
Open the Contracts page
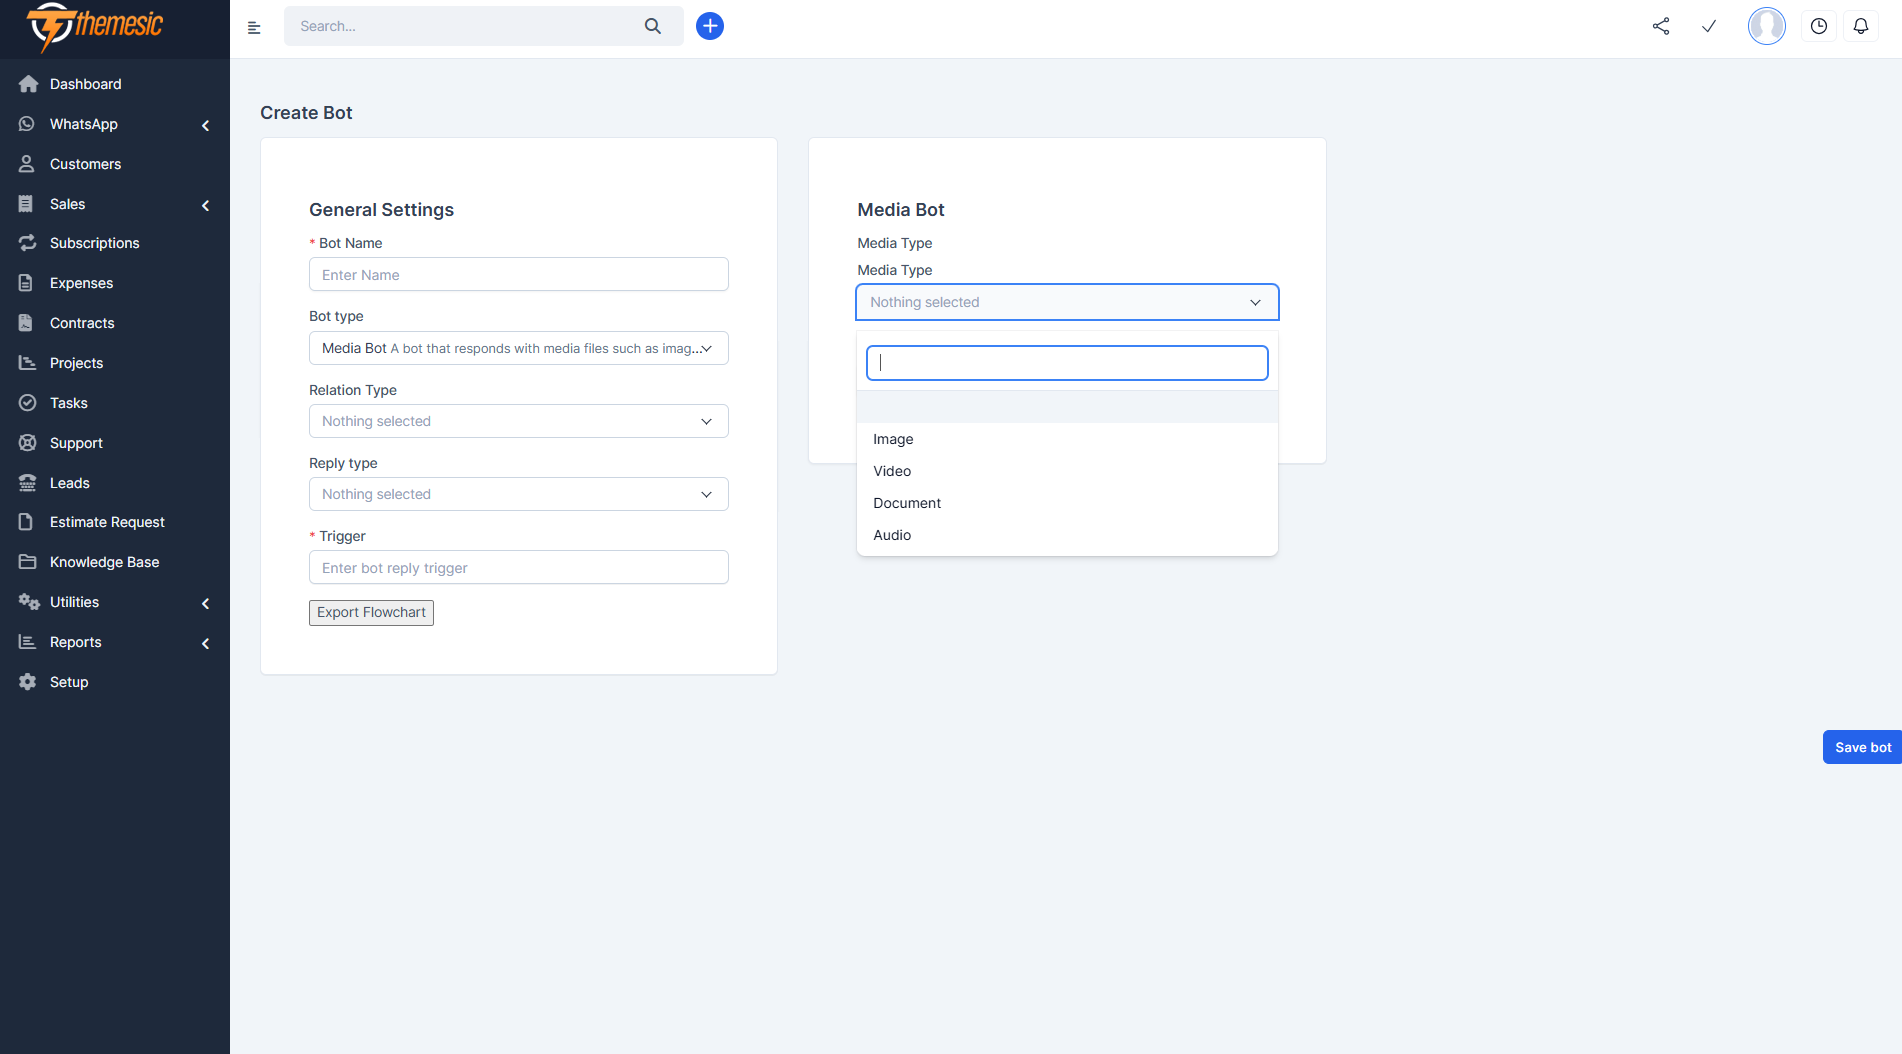pos(82,323)
